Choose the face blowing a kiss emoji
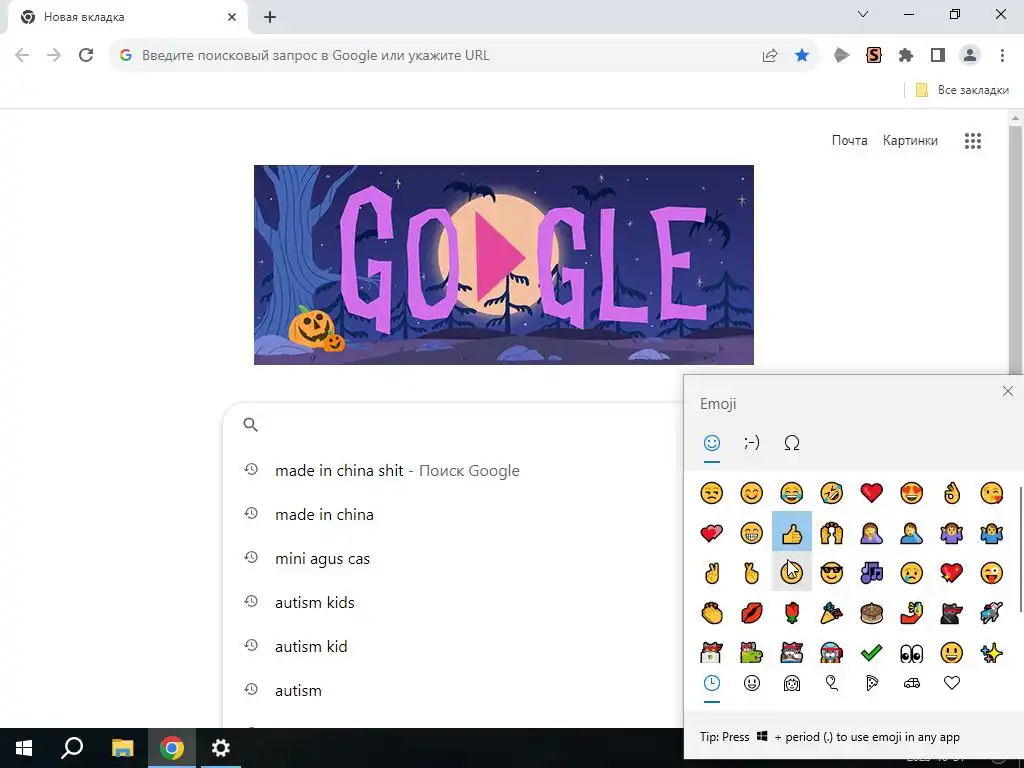This screenshot has height=768, width=1024. click(991, 492)
